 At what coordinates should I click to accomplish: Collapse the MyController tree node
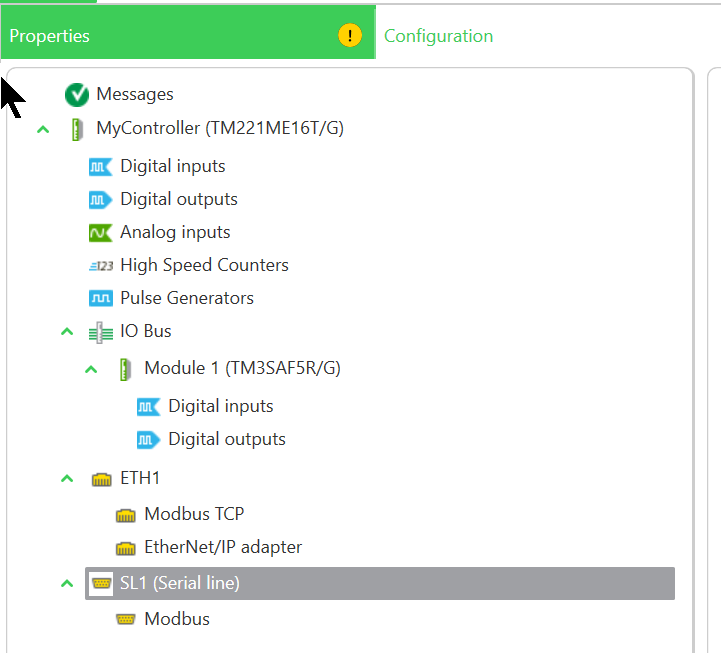point(43,129)
